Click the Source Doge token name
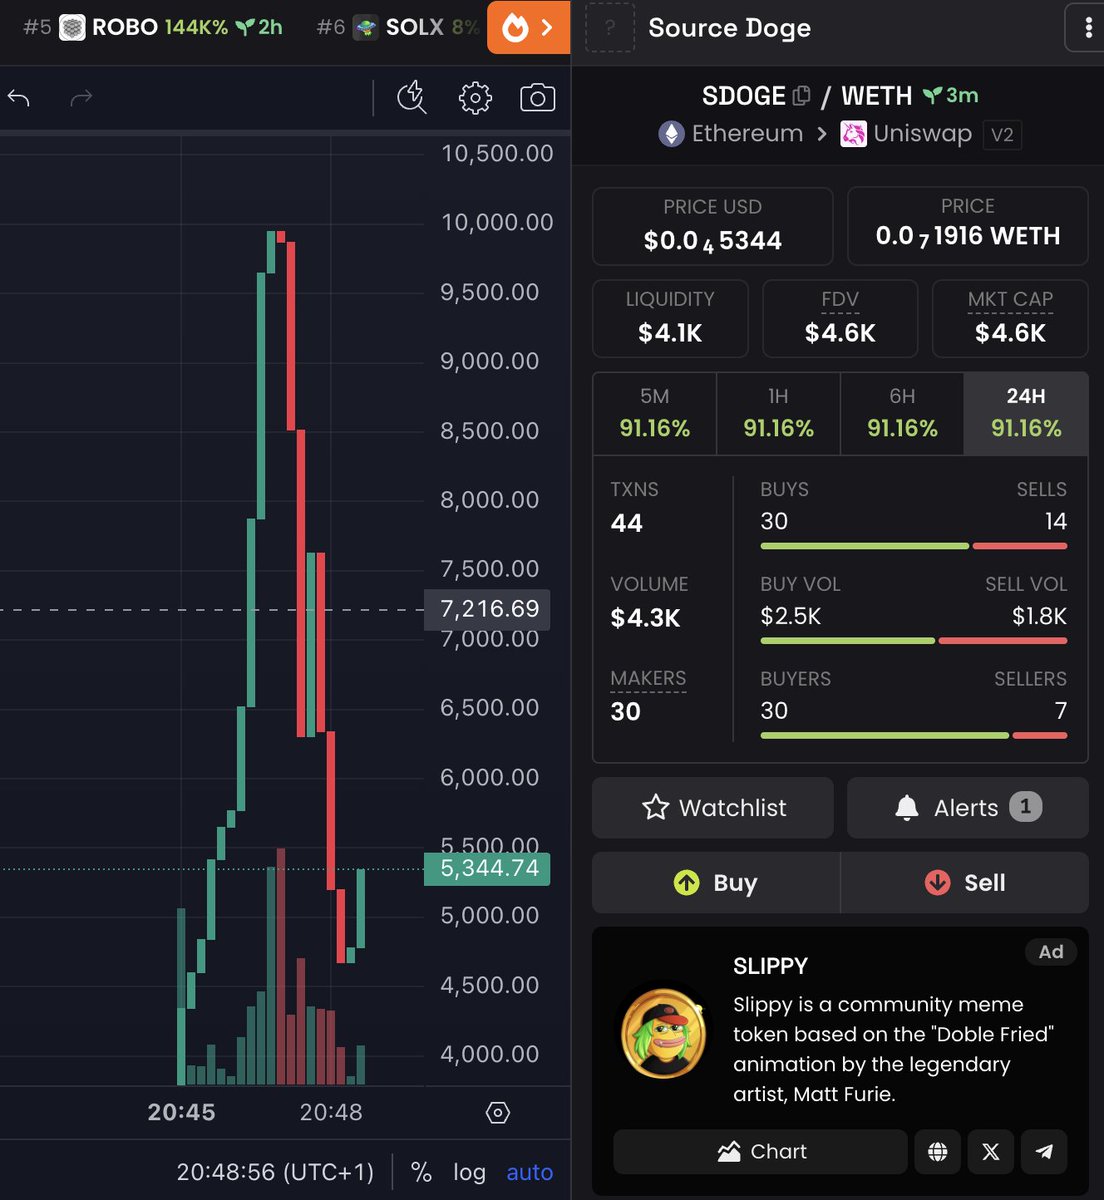This screenshot has width=1104, height=1200. [x=730, y=28]
